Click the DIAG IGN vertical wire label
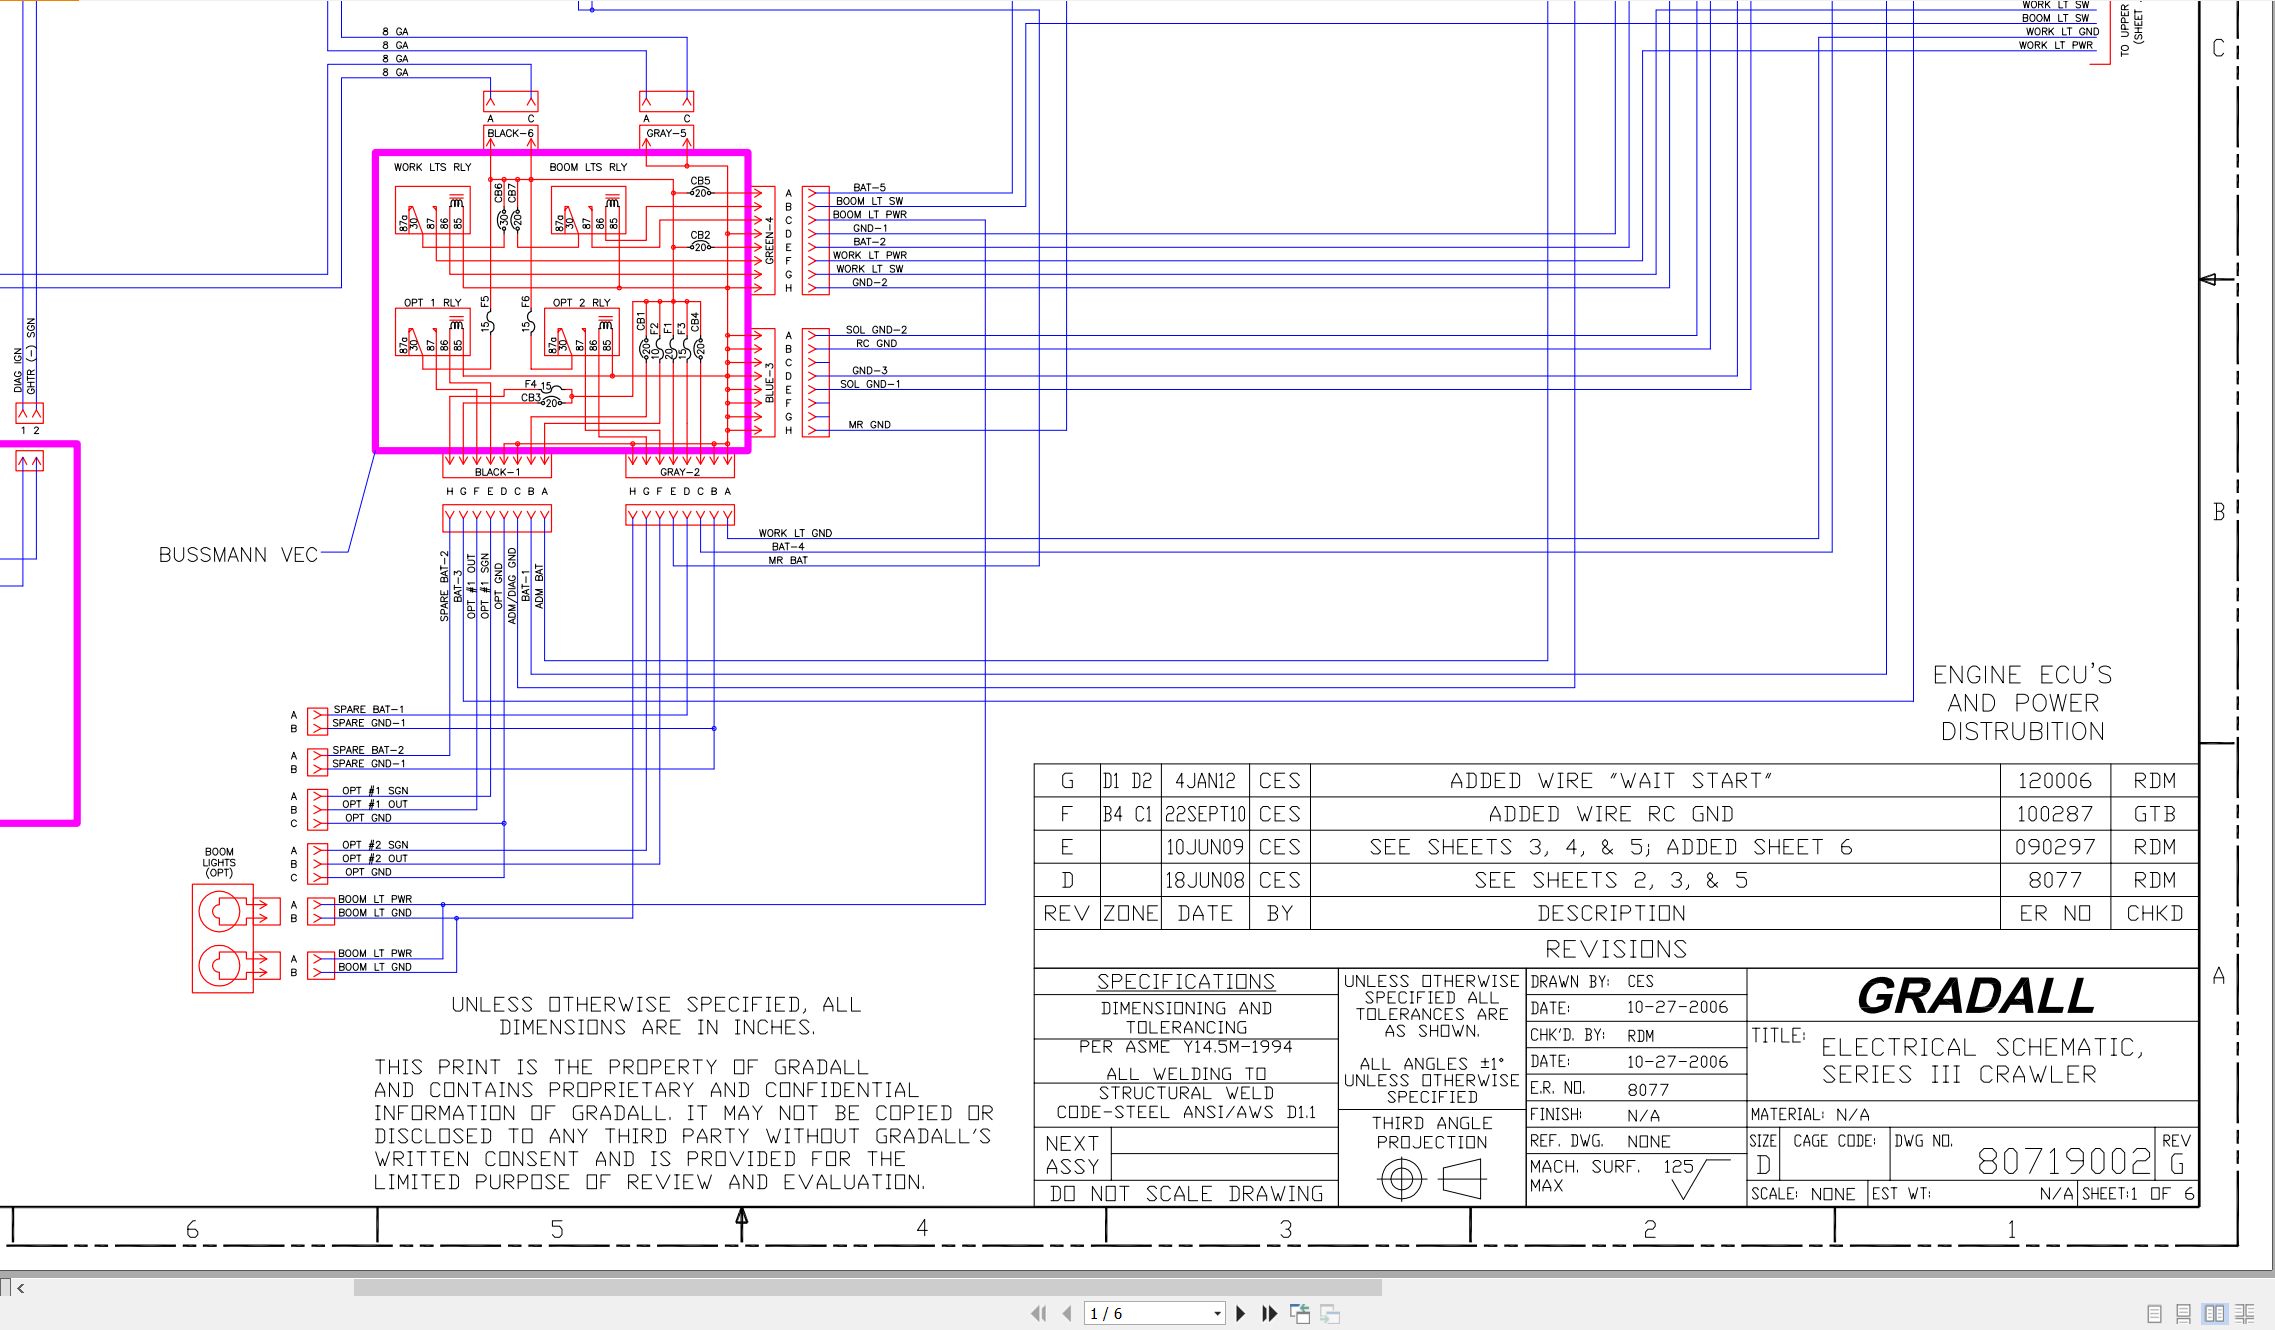This screenshot has width=2275, height=1330. click(18, 371)
